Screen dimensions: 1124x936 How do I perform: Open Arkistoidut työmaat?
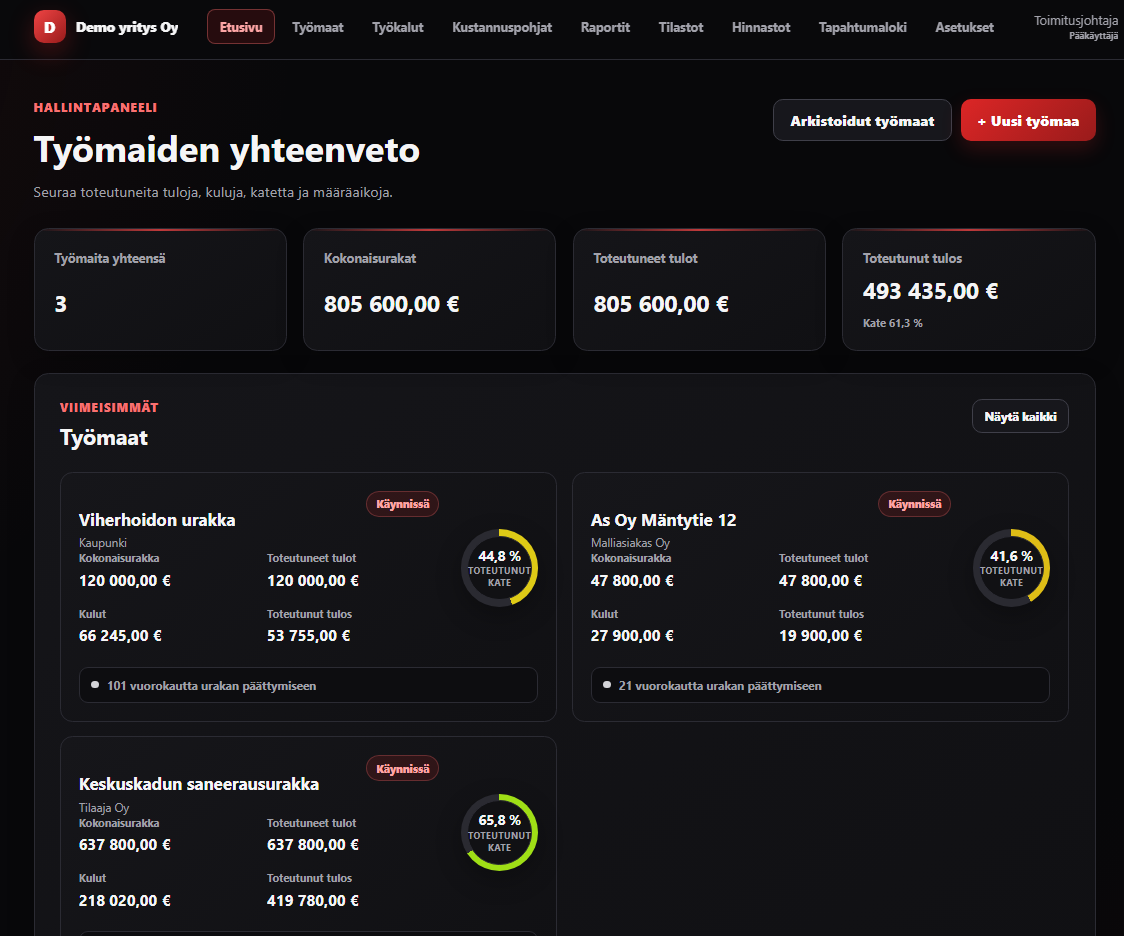pos(862,120)
